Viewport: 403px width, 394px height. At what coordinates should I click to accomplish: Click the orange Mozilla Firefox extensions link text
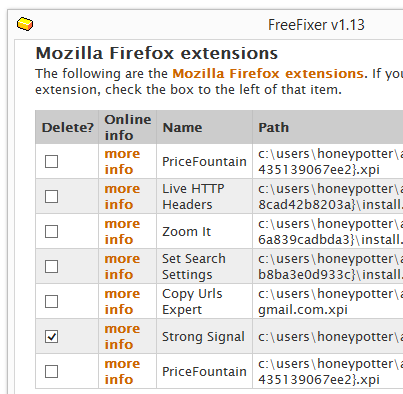268,73
